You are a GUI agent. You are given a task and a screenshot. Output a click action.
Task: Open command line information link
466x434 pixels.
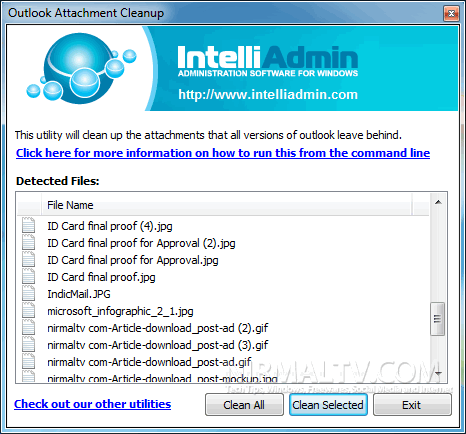[223, 153]
